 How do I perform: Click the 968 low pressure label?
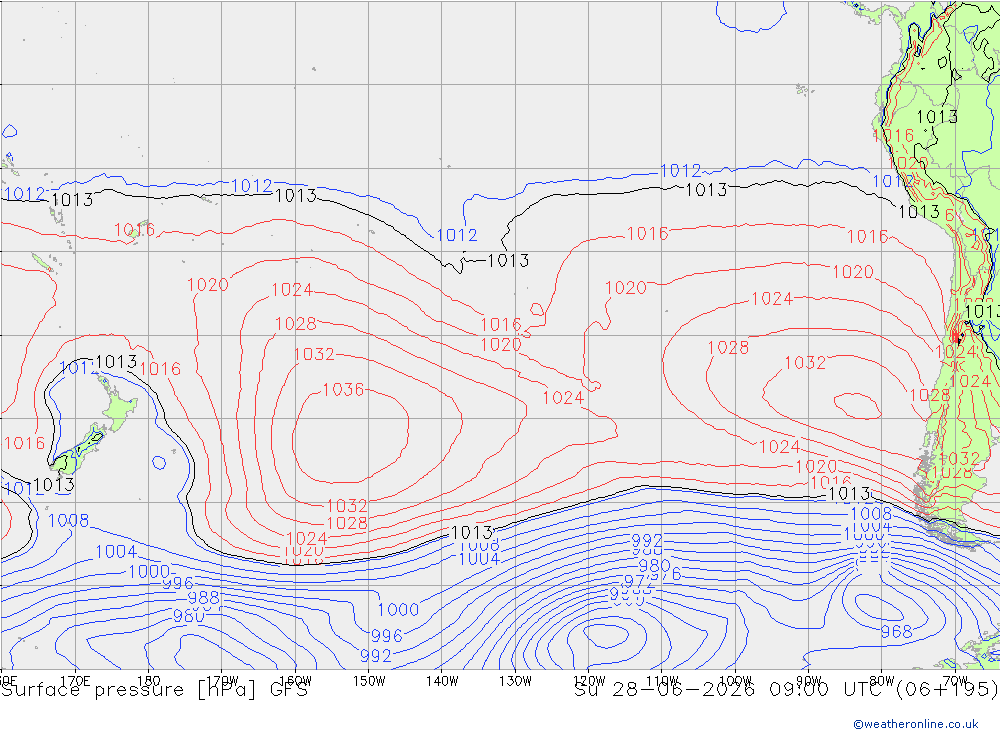[x=896, y=632]
